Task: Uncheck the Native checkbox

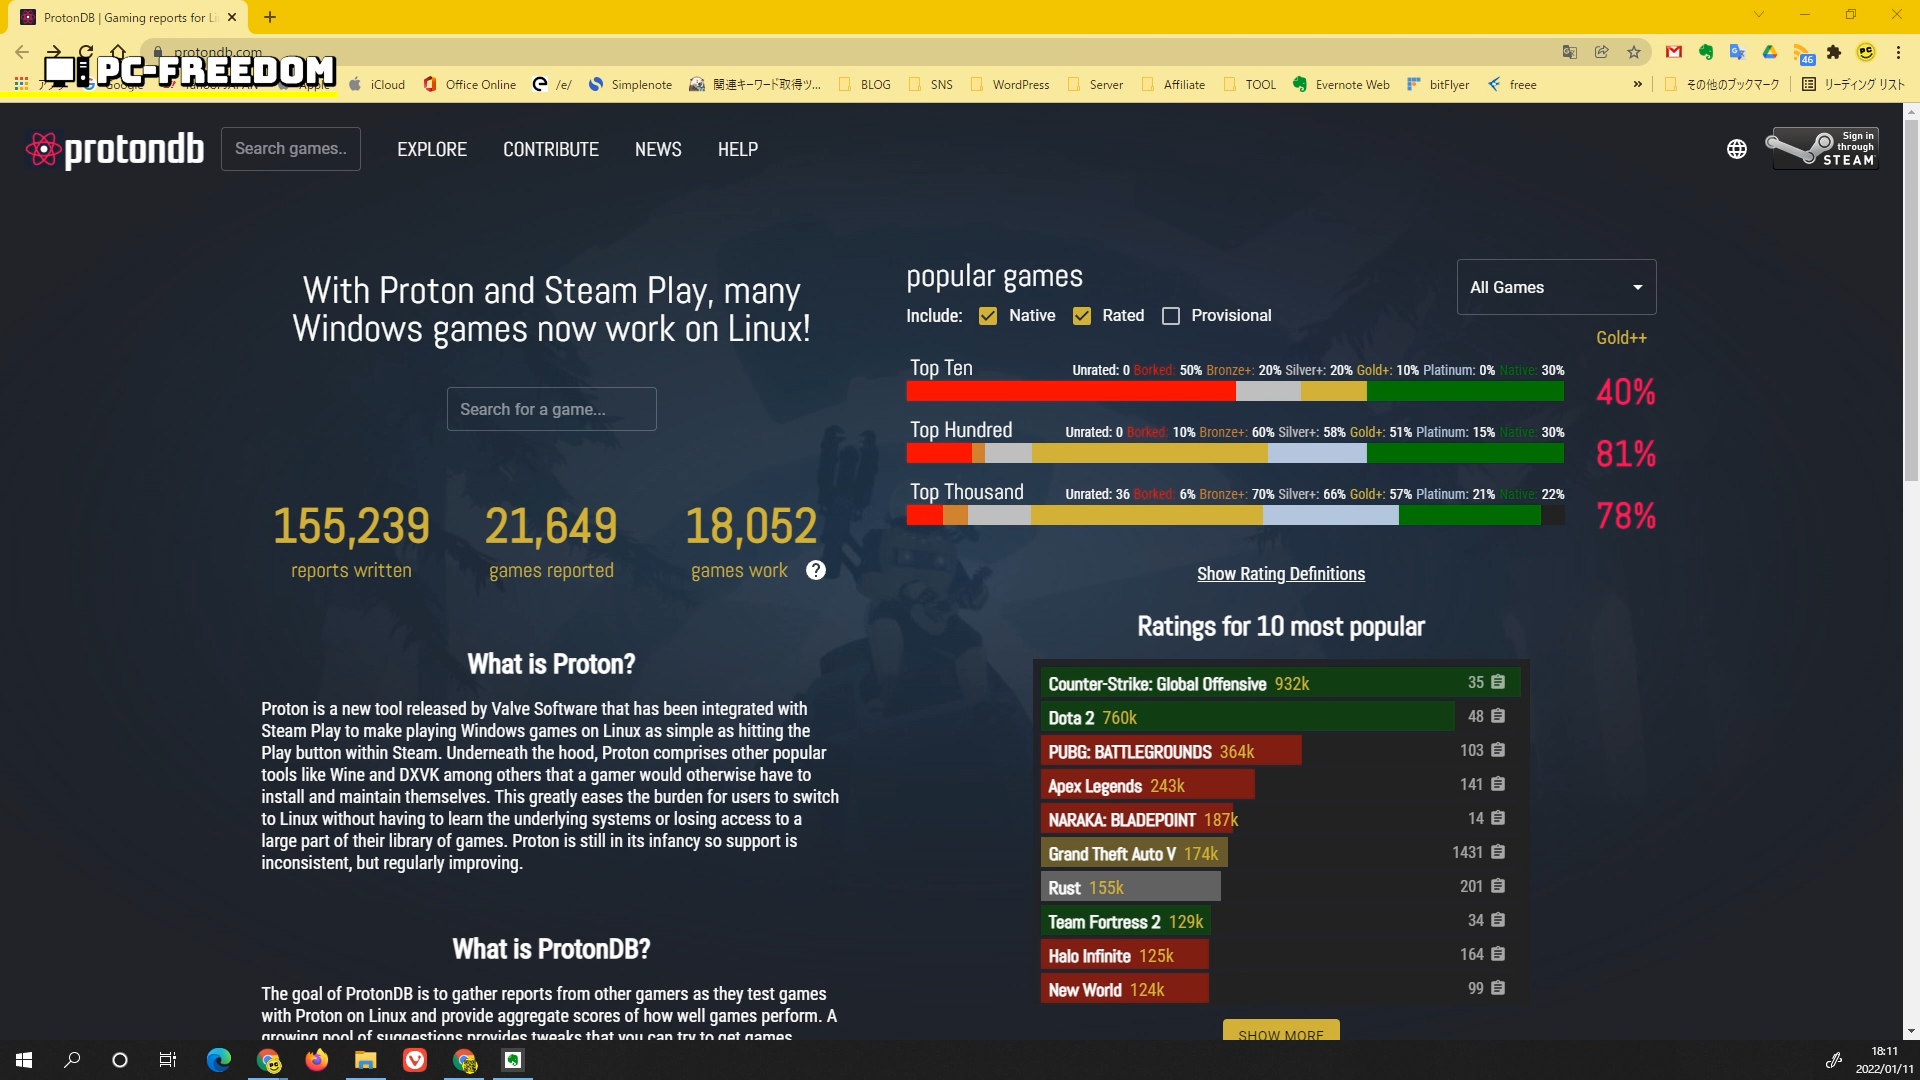Action: point(988,316)
